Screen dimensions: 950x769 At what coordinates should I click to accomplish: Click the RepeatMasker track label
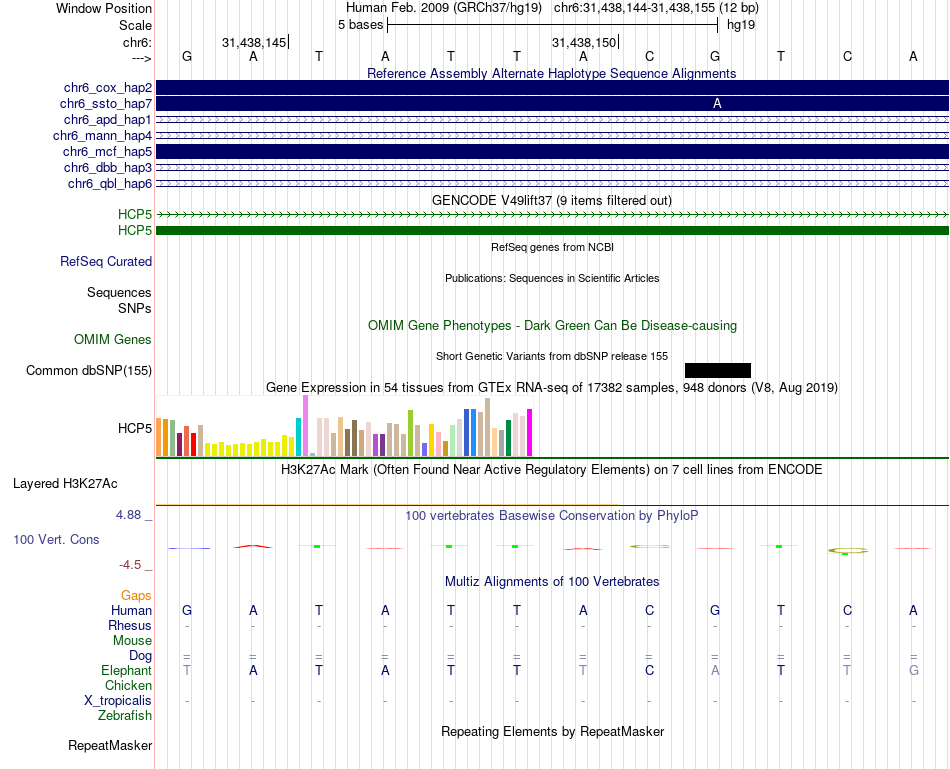110,745
